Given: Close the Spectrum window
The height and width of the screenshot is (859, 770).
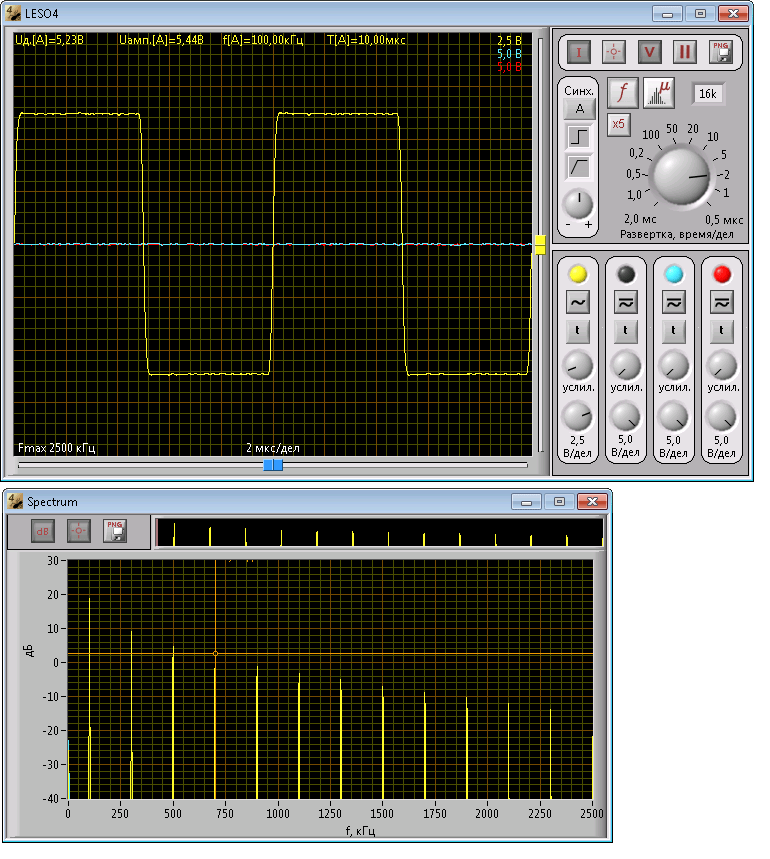Looking at the screenshot, I should (592, 502).
